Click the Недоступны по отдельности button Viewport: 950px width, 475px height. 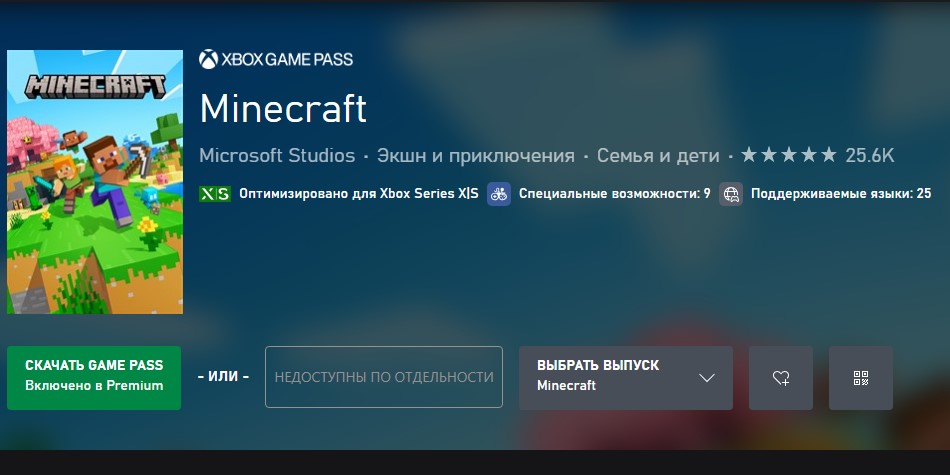(384, 377)
